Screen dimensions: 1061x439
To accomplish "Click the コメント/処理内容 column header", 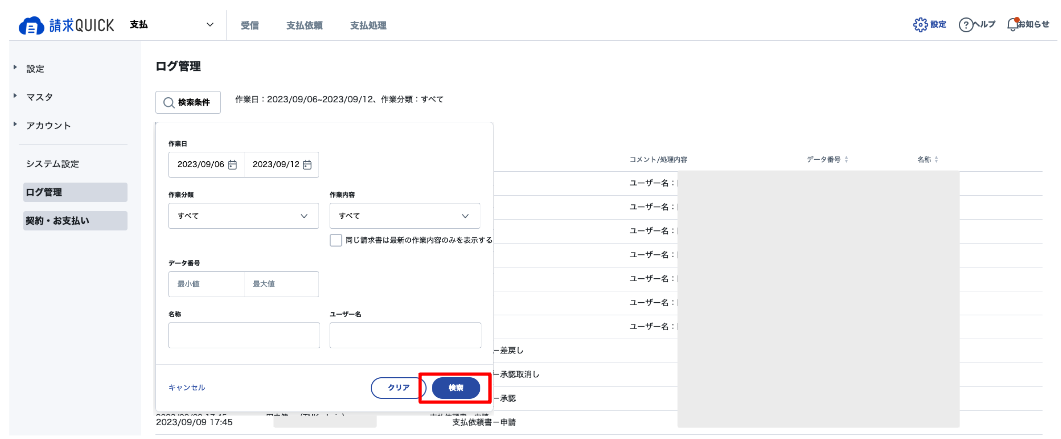I will click(659, 160).
